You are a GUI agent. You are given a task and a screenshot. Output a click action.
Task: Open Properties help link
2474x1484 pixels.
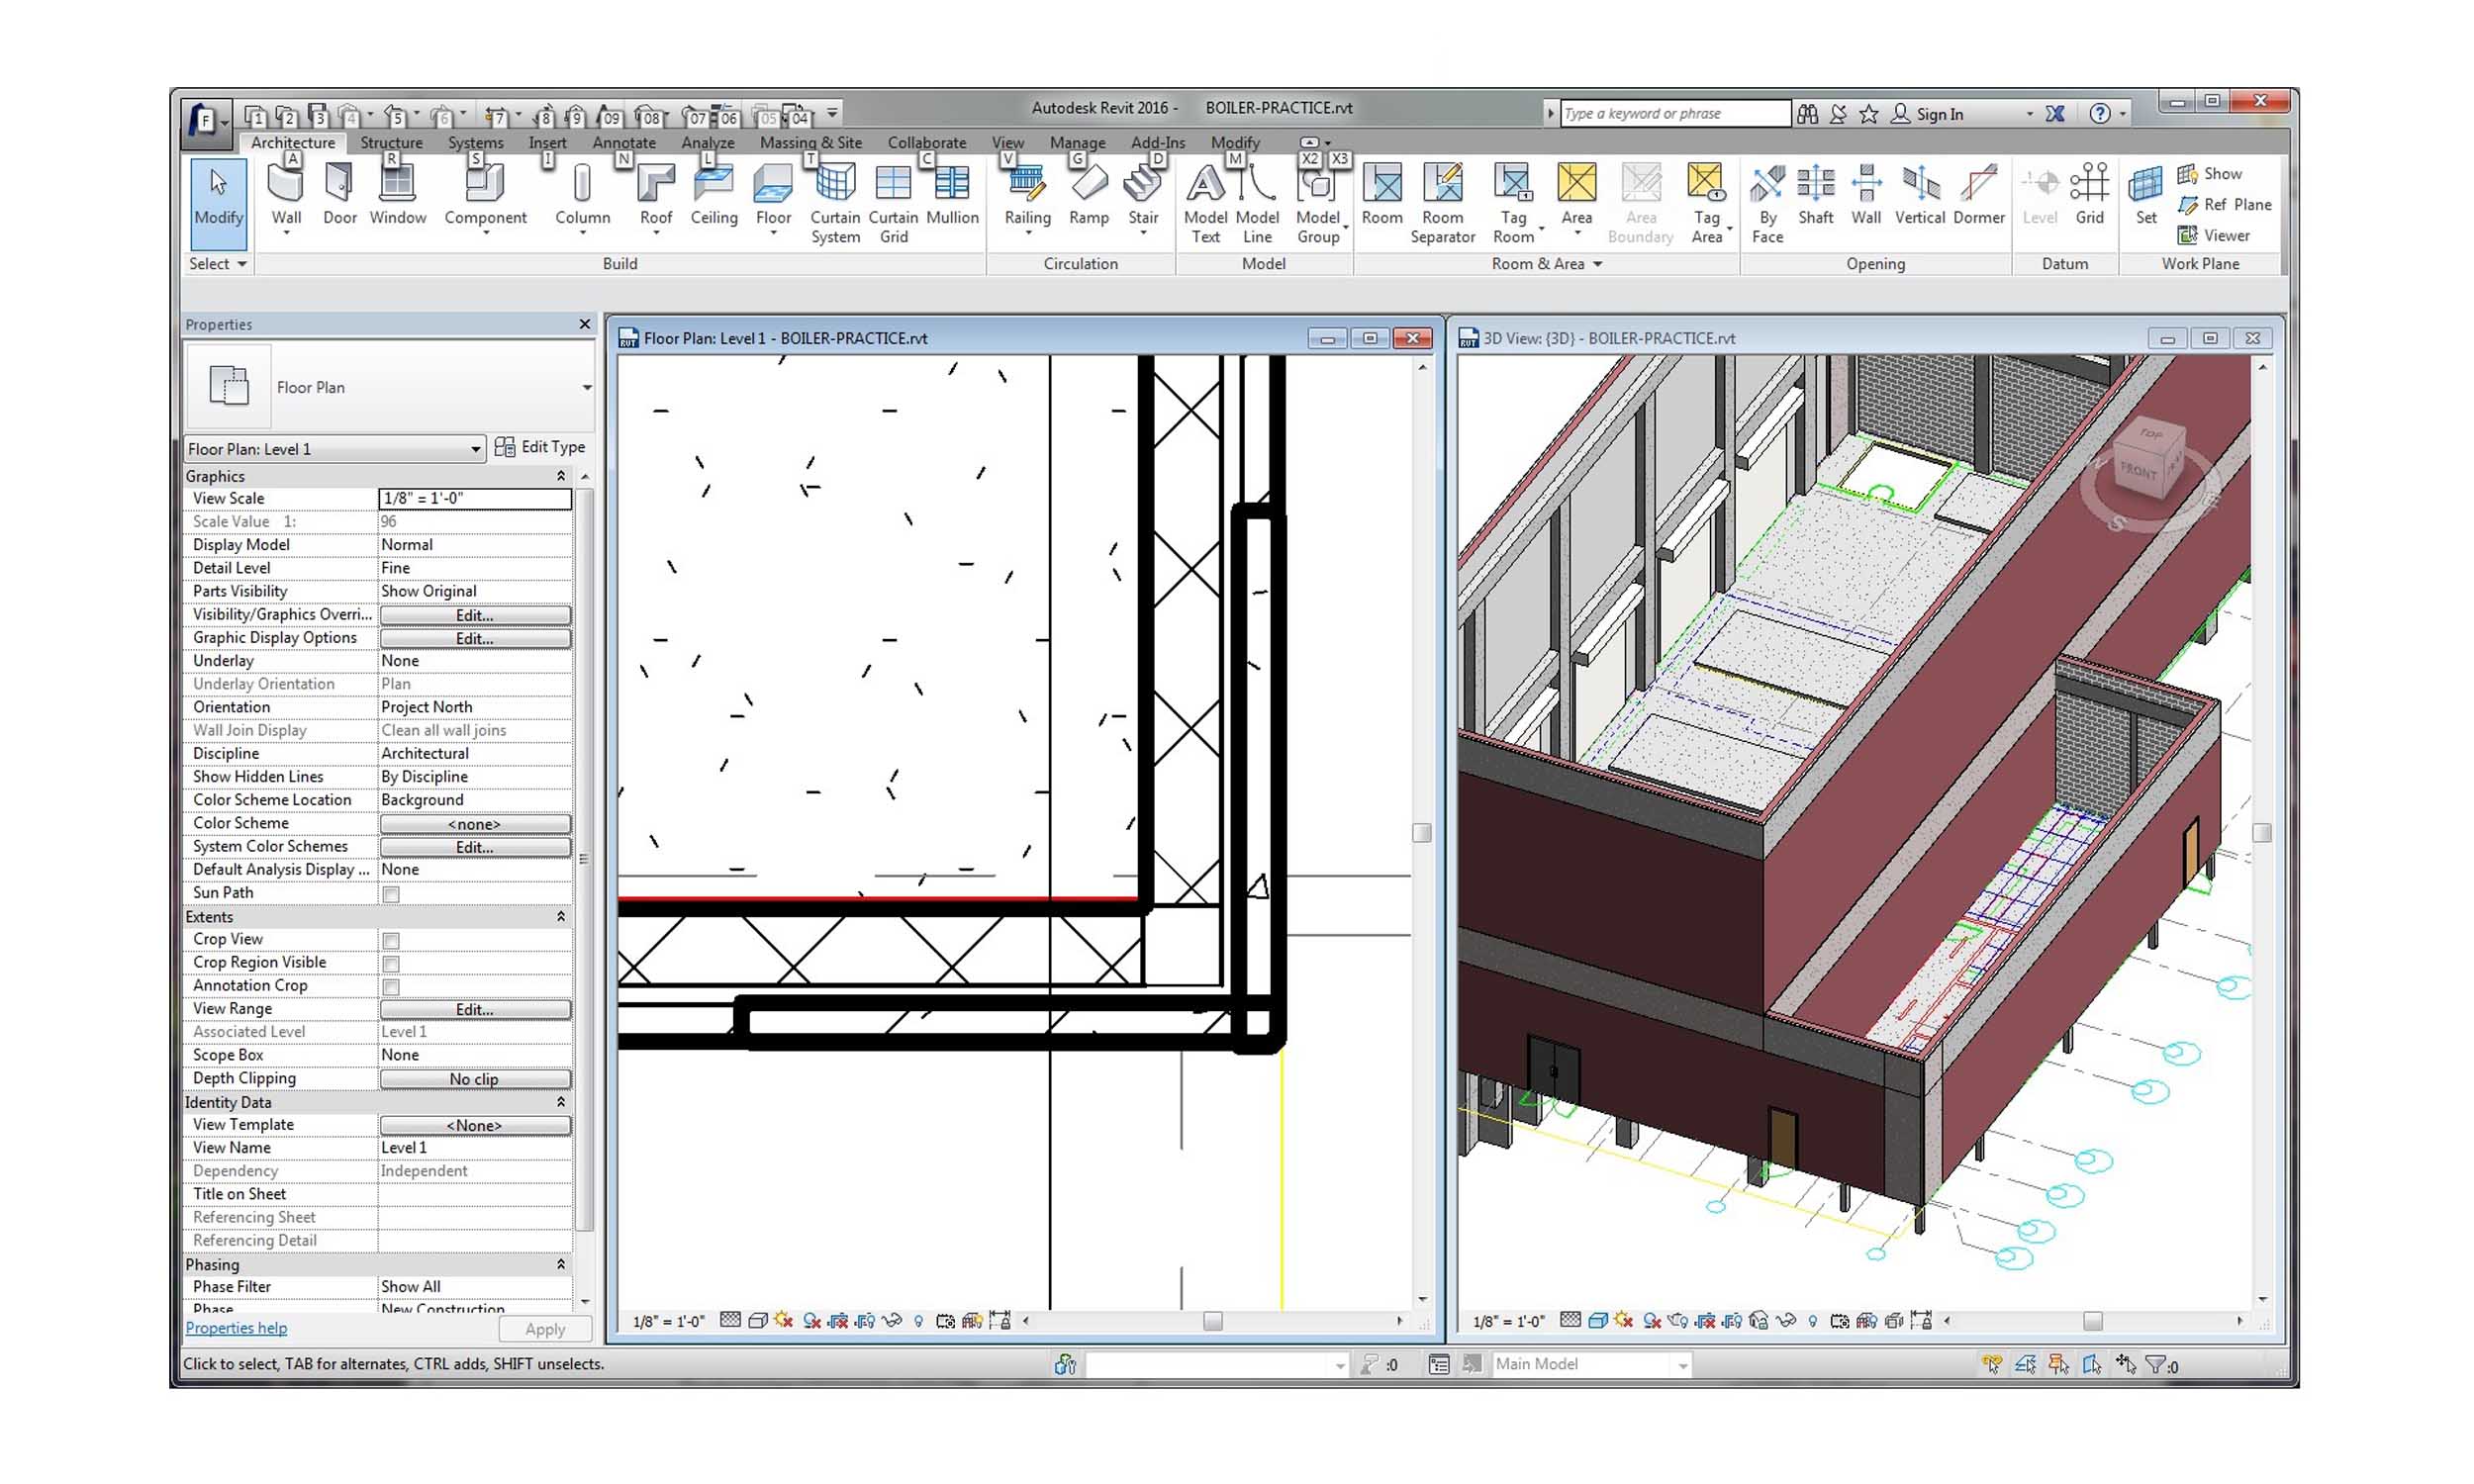235,1327
